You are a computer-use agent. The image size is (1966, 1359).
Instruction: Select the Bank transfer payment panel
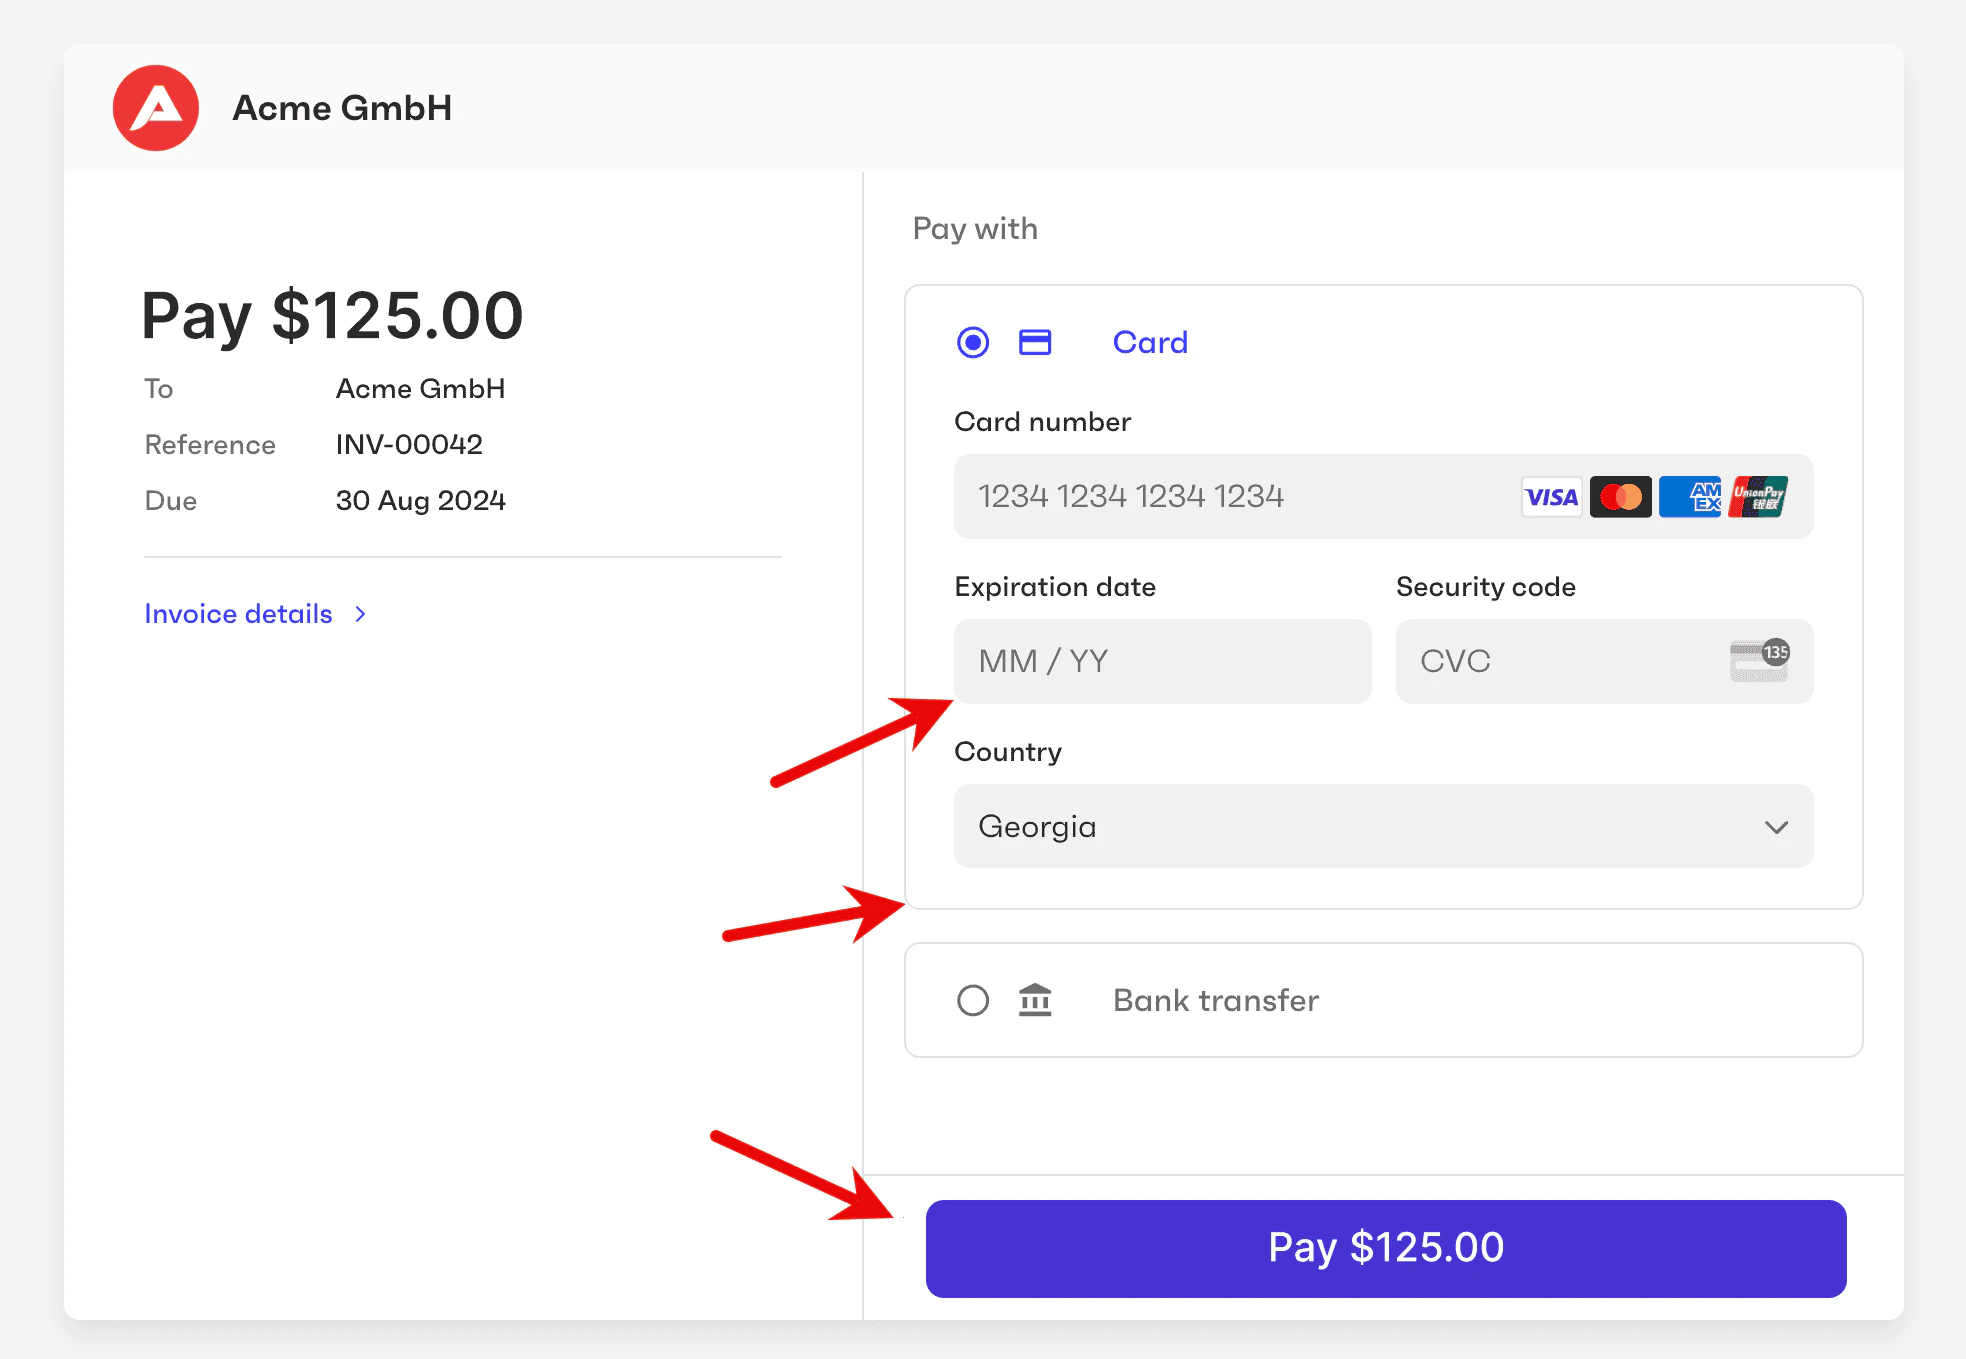pos(1383,1000)
